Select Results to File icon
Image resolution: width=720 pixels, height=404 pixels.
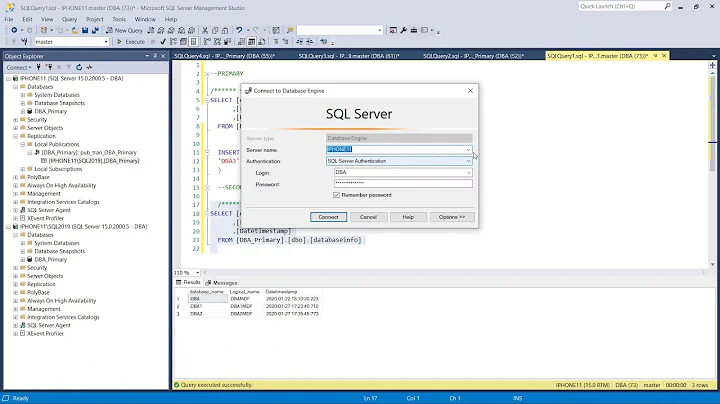click(262, 42)
